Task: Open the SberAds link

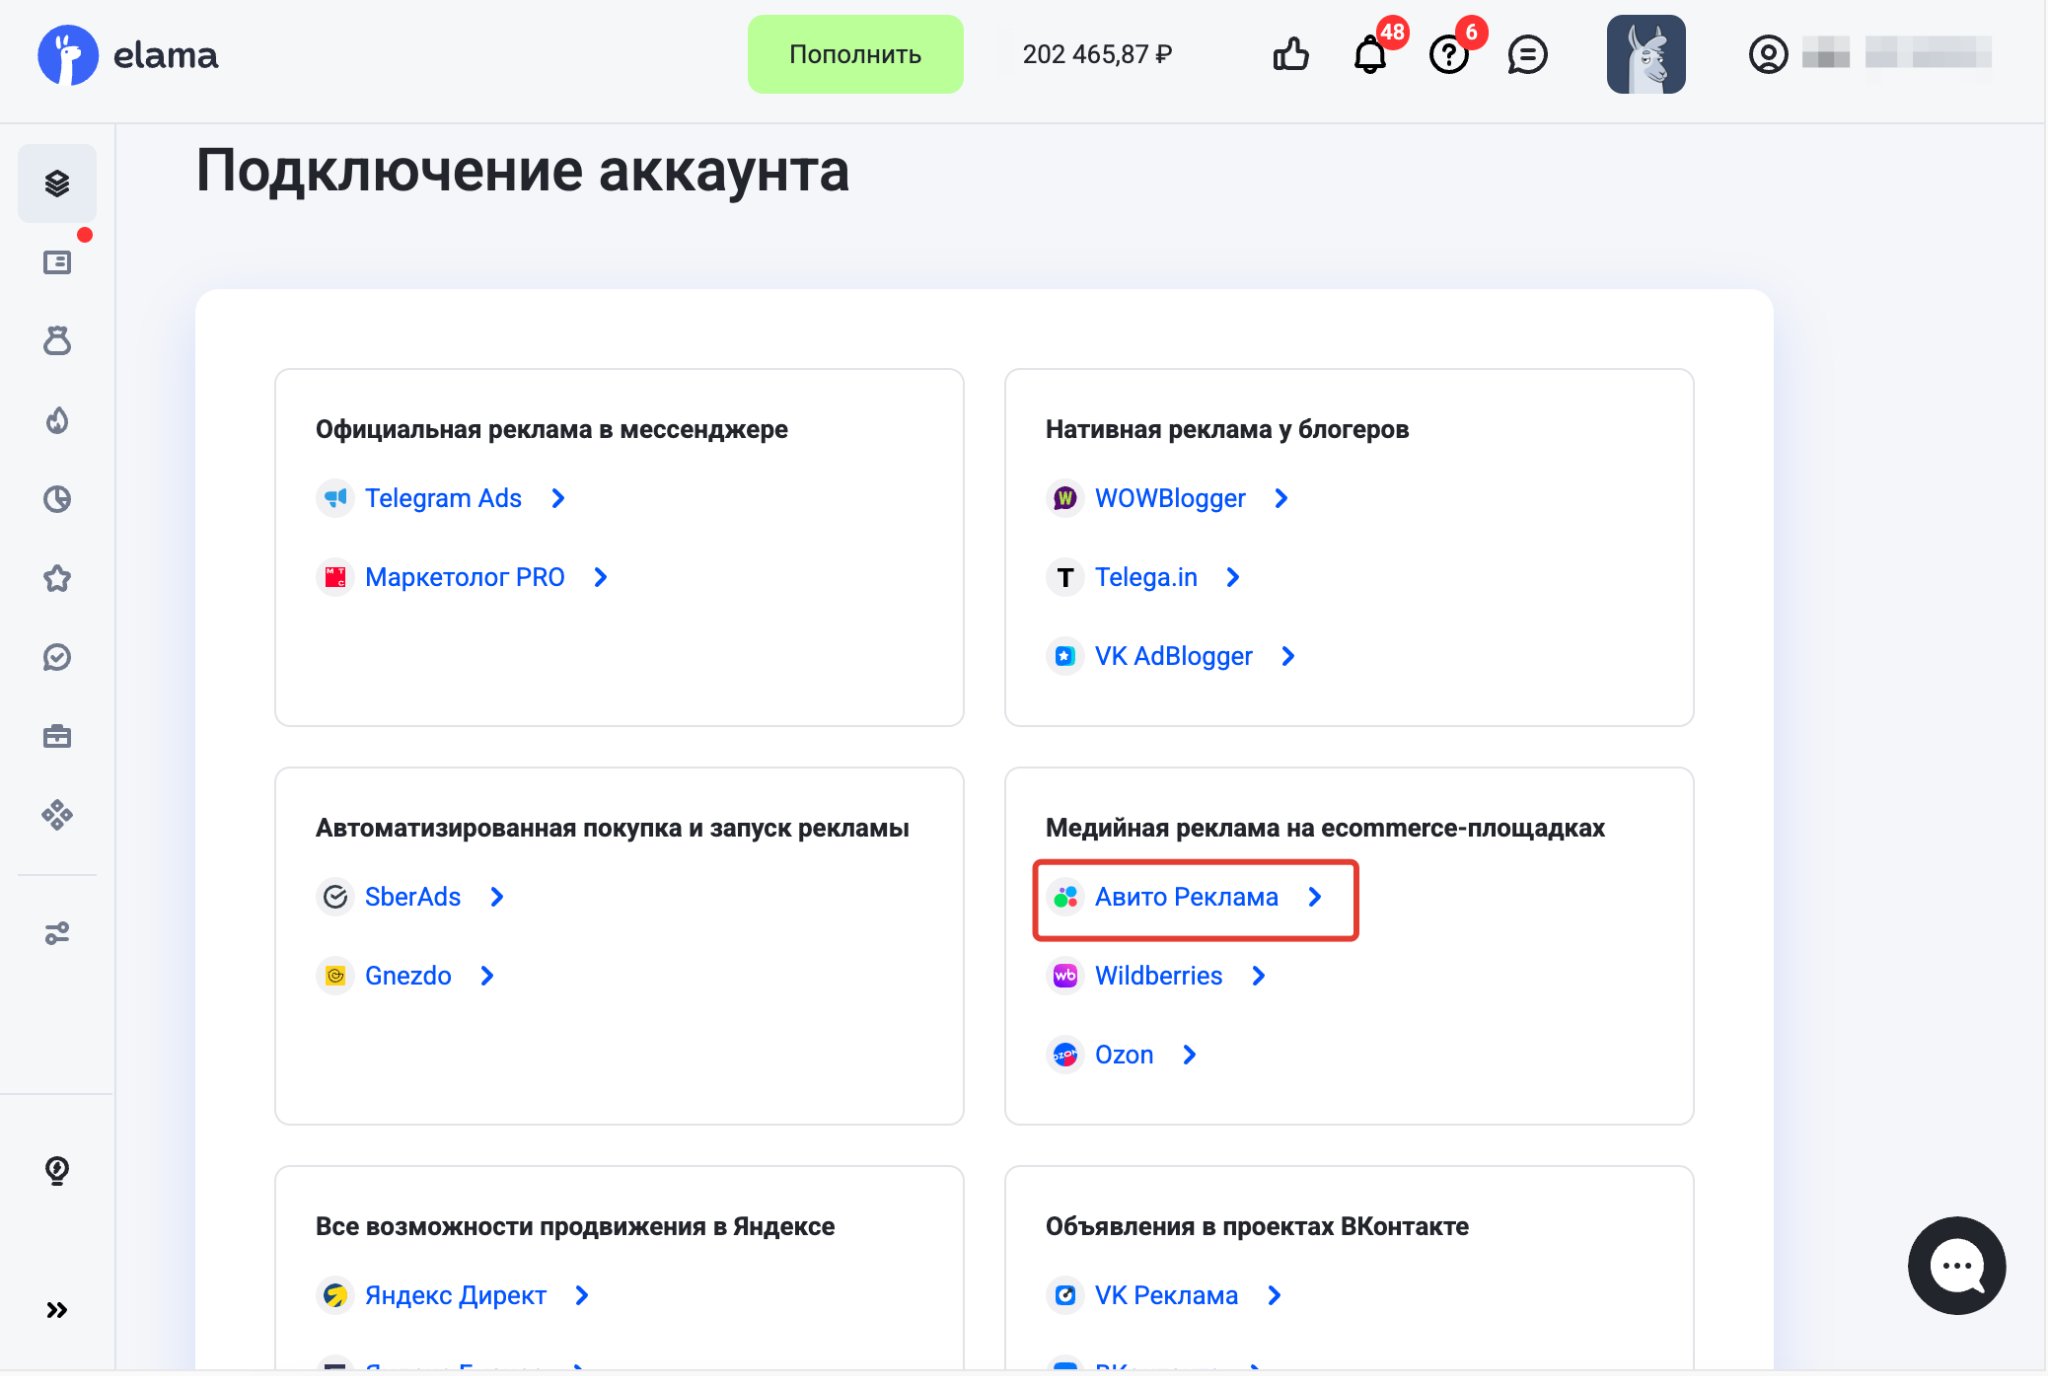Action: tap(413, 896)
